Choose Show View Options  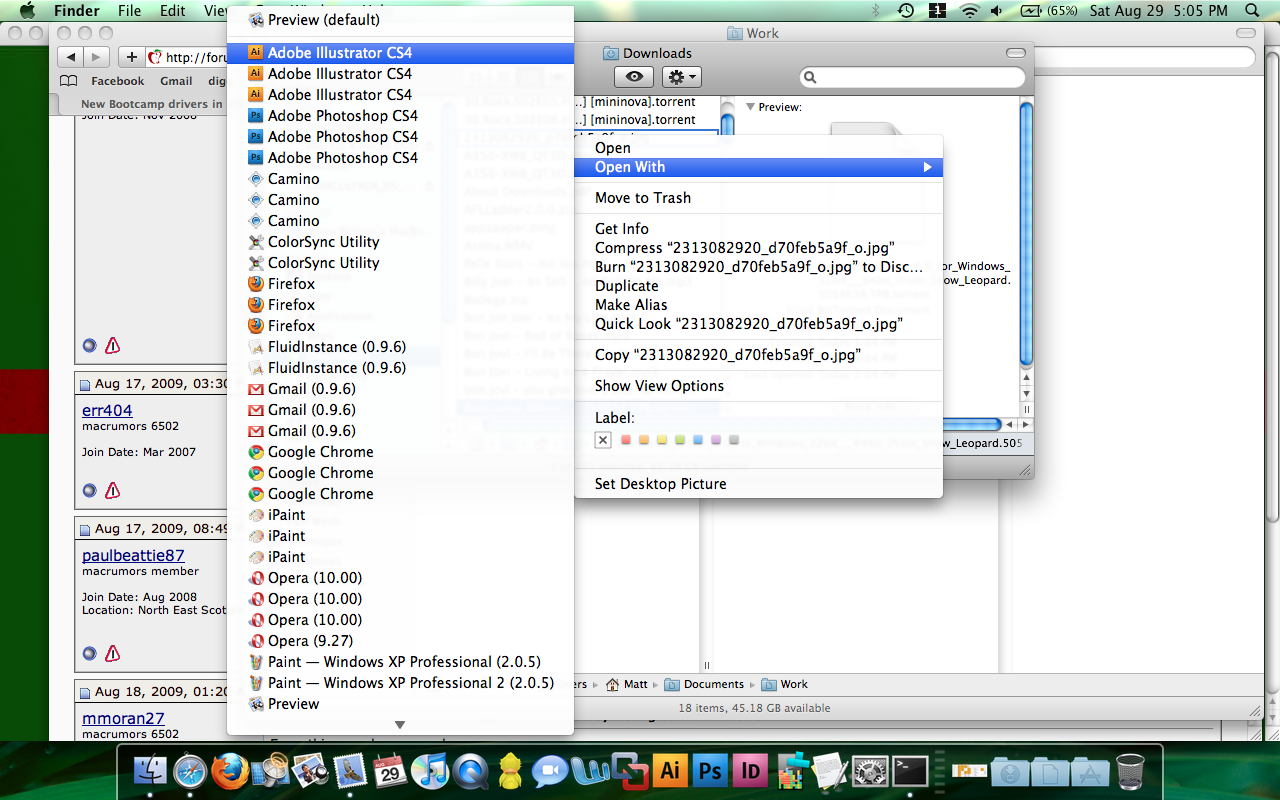[x=759, y=386]
